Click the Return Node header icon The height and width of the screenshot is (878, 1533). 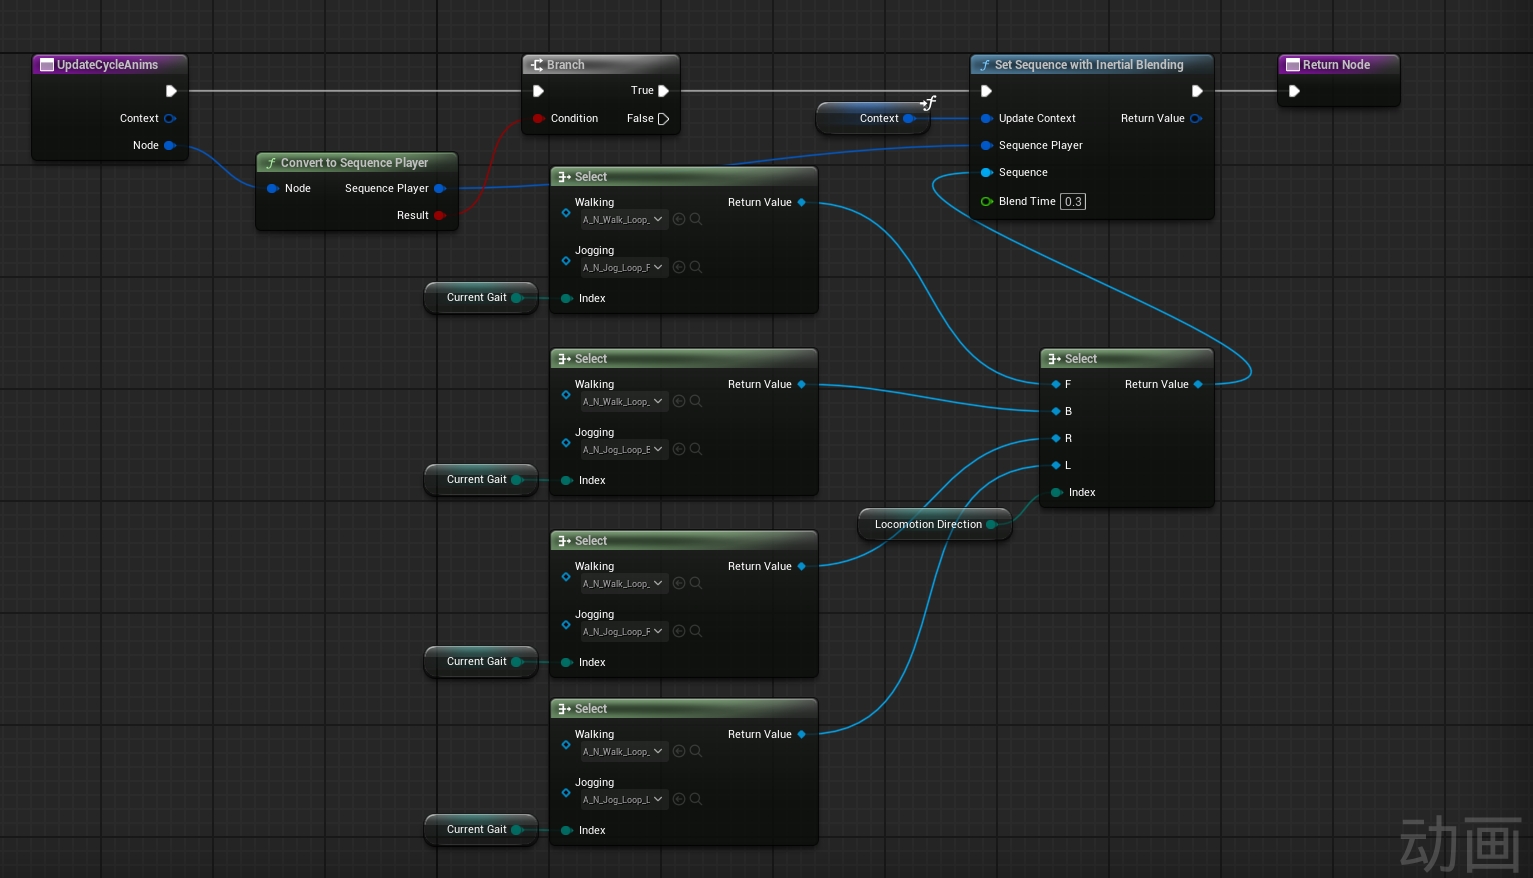pyautogui.click(x=1293, y=65)
